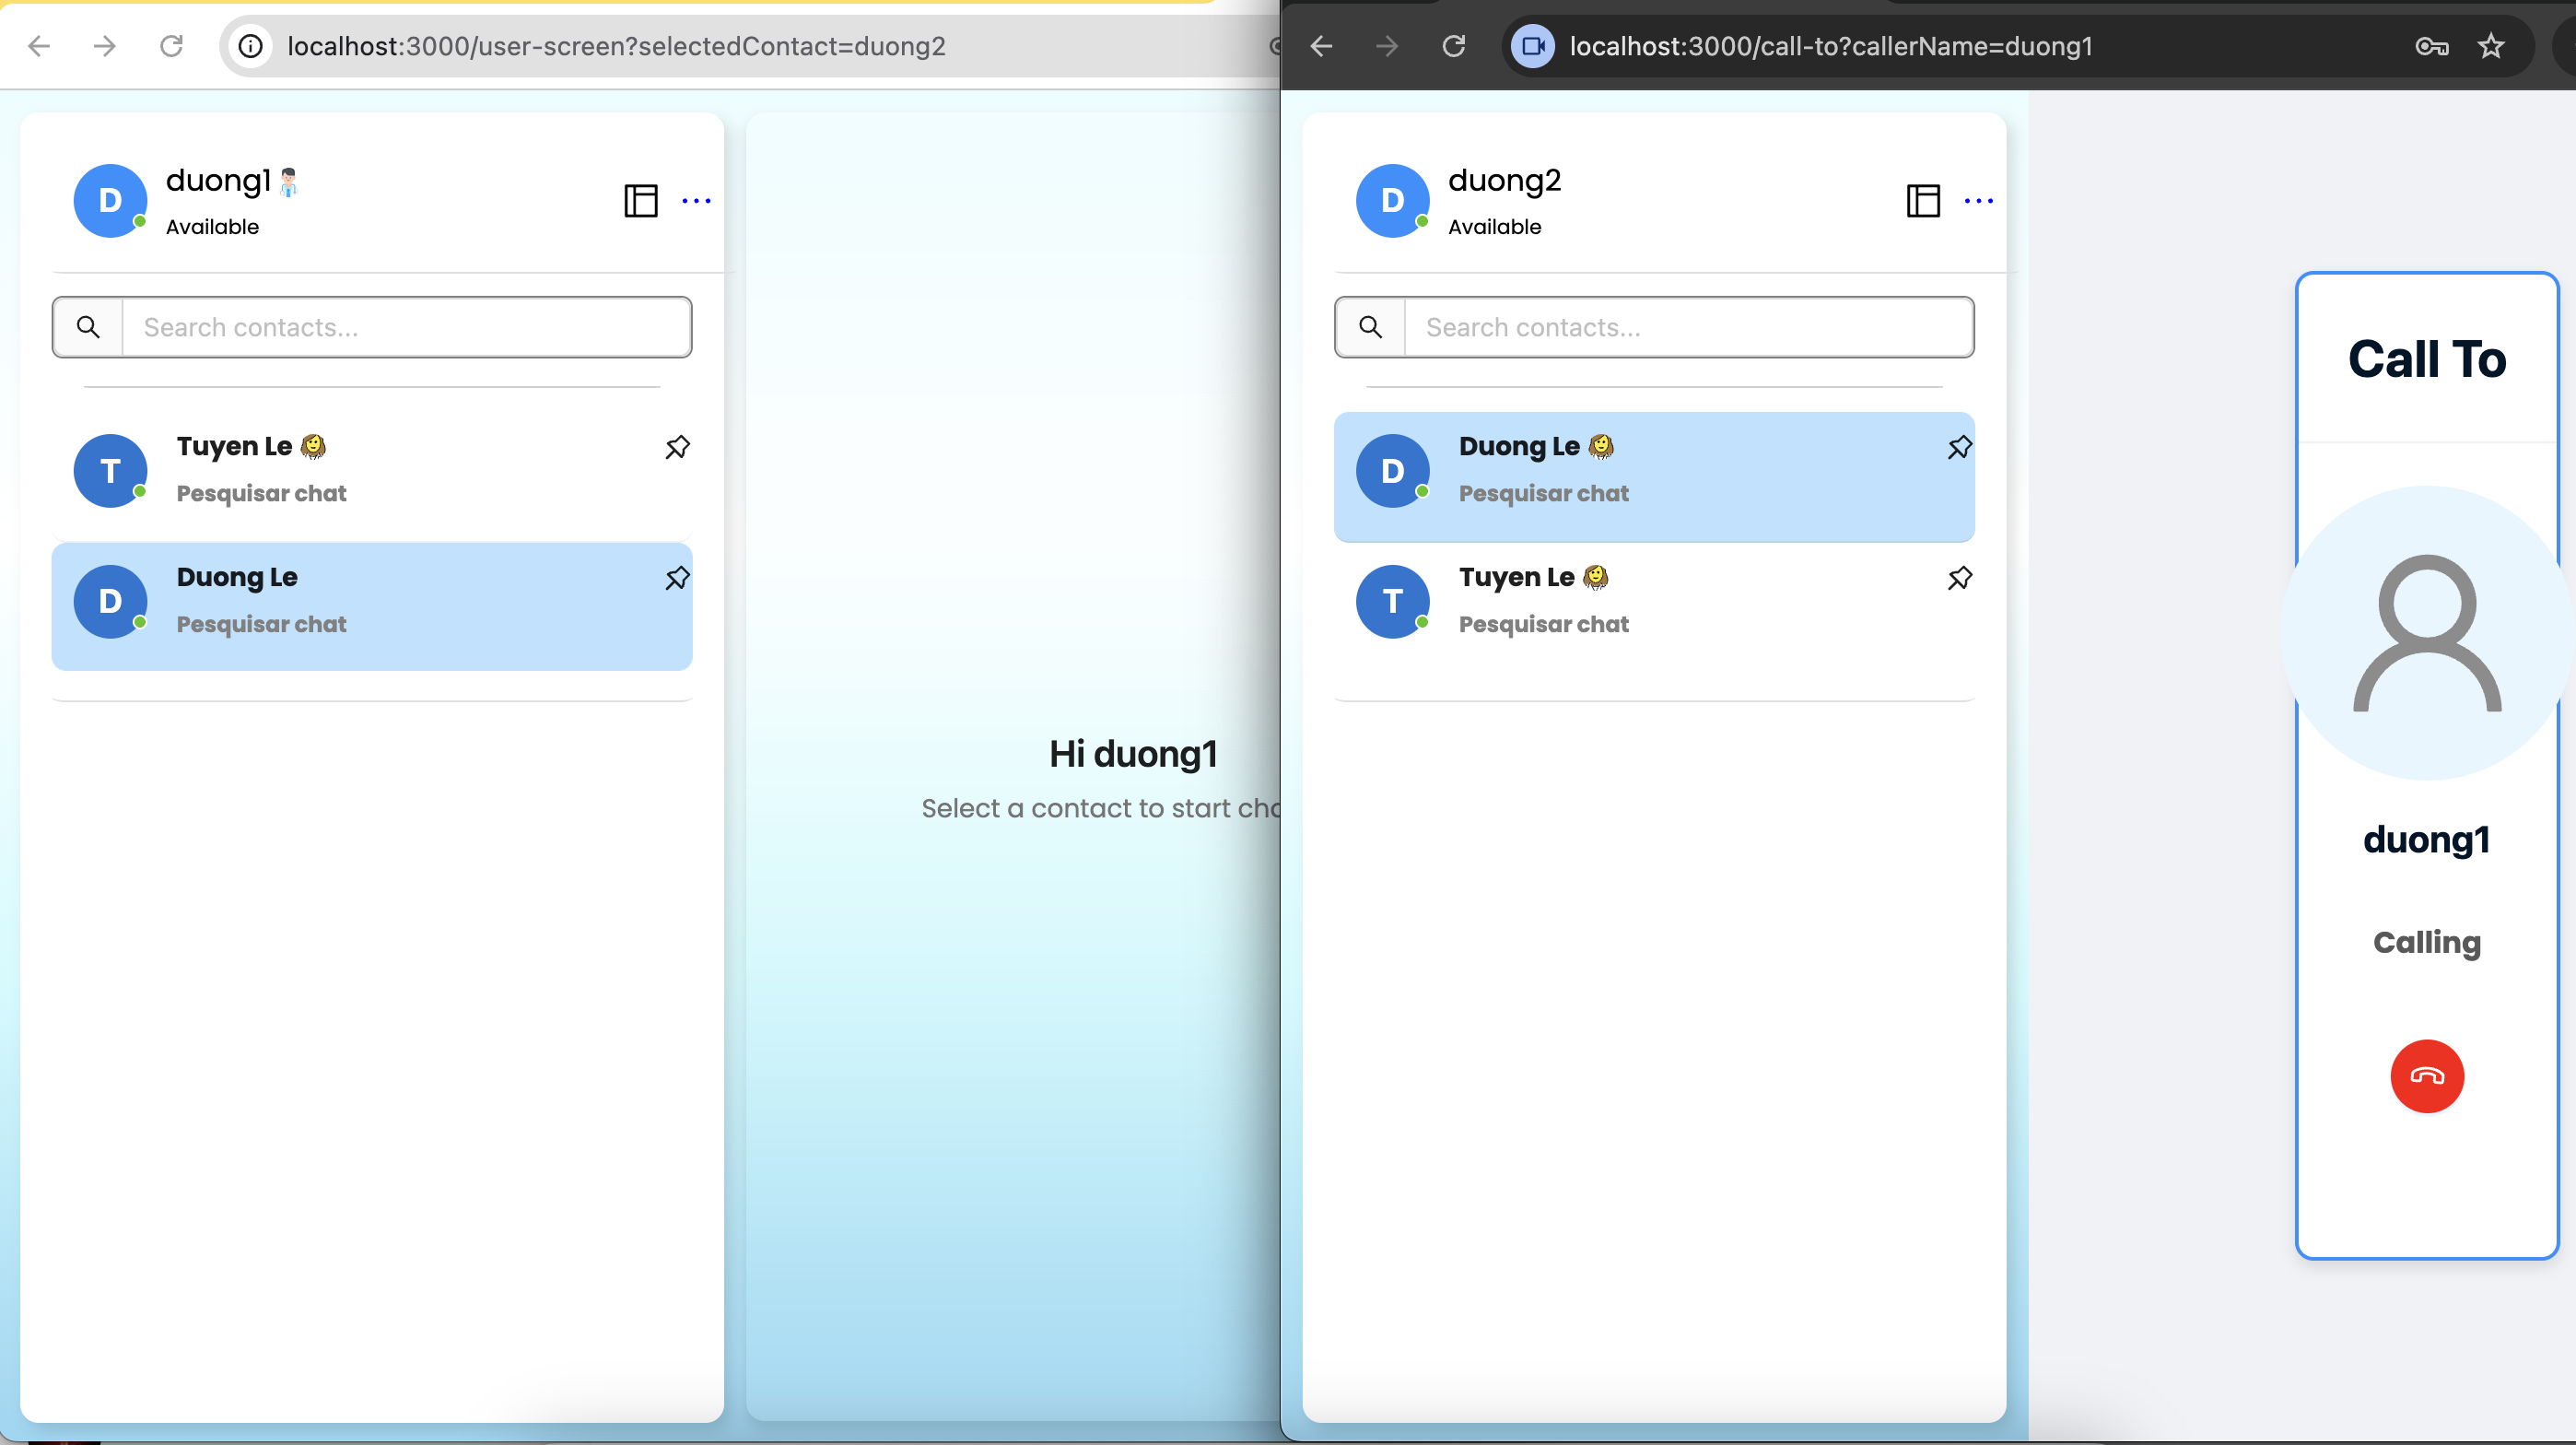2576x1445 pixels.
Task: Reload the call-to browser page
Action: [x=1453, y=46]
